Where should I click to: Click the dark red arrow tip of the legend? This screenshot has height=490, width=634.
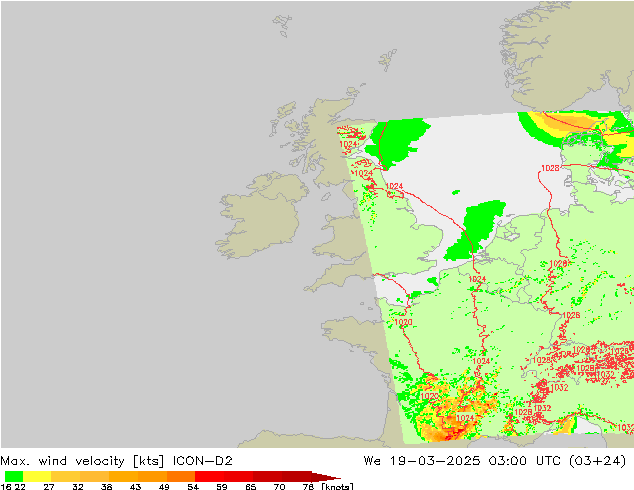326,476
